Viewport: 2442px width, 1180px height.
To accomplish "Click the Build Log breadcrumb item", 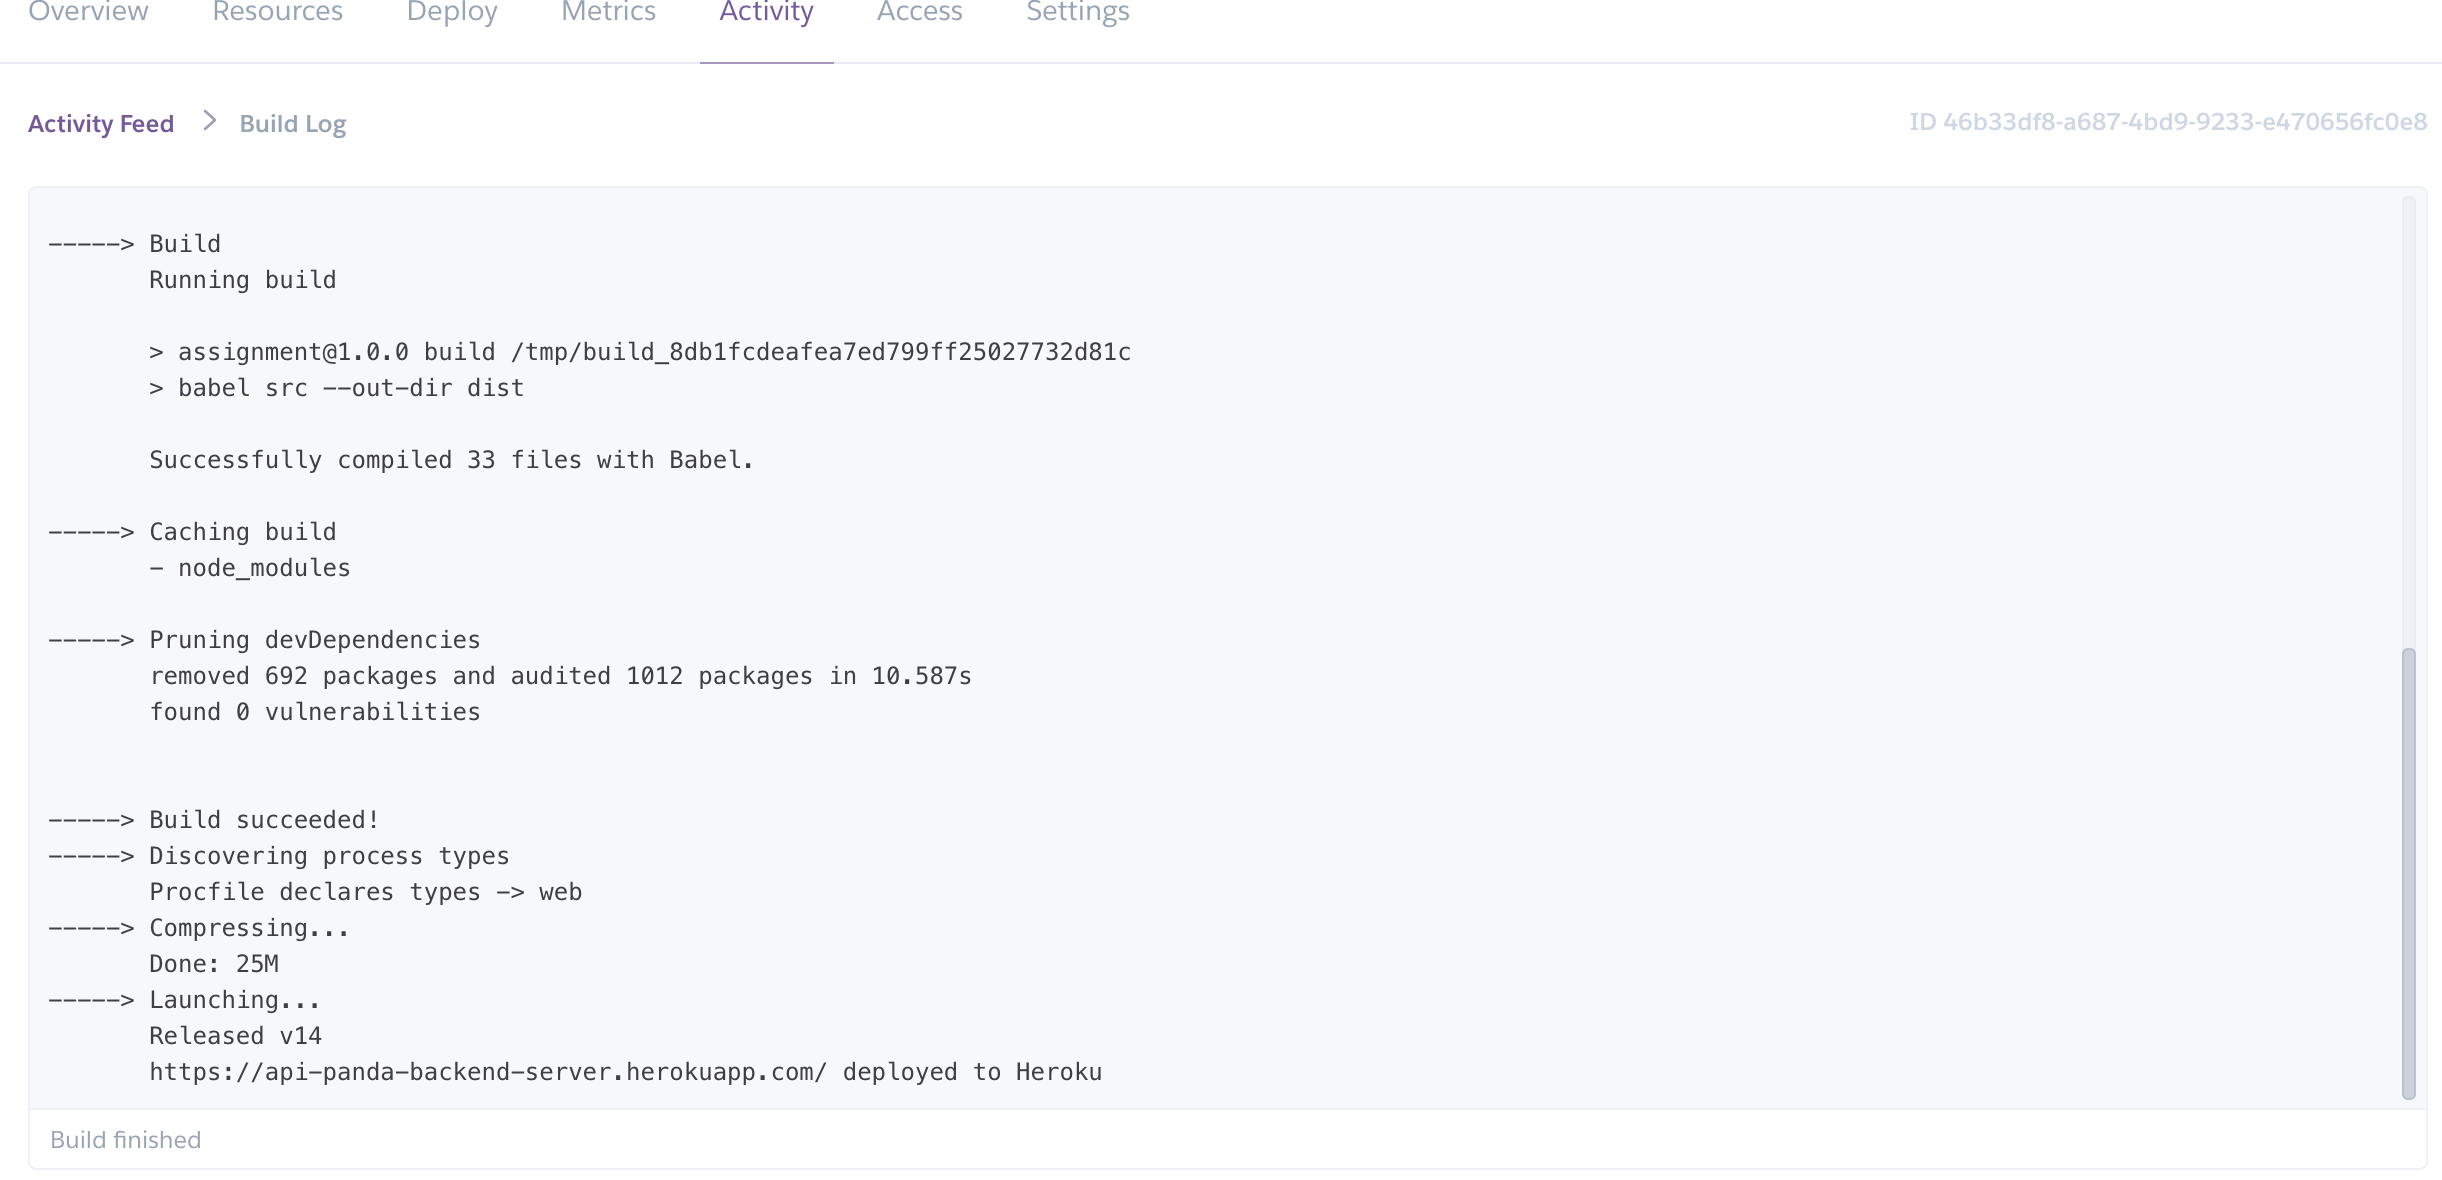I will click(x=292, y=123).
